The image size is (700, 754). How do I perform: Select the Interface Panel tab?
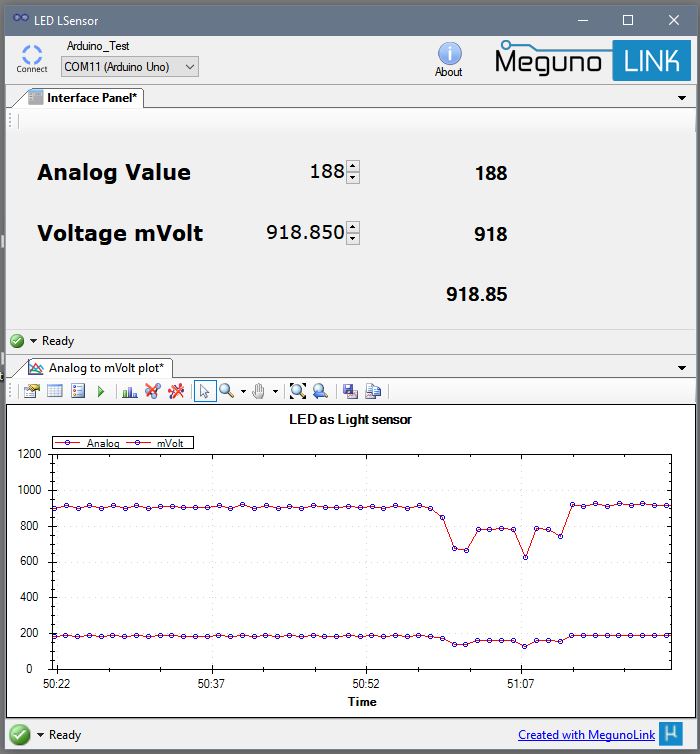click(x=85, y=98)
